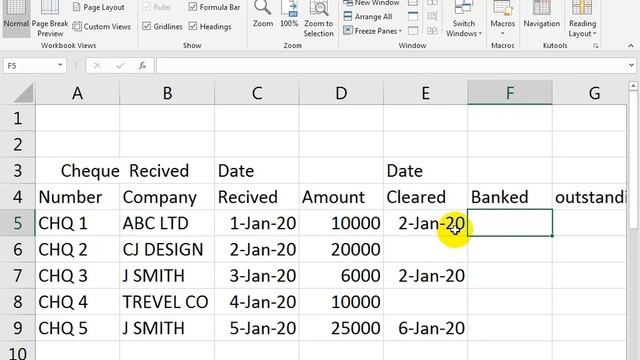Click the 'Banked' header cell
This screenshot has height=360, width=640.
pyautogui.click(x=510, y=197)
